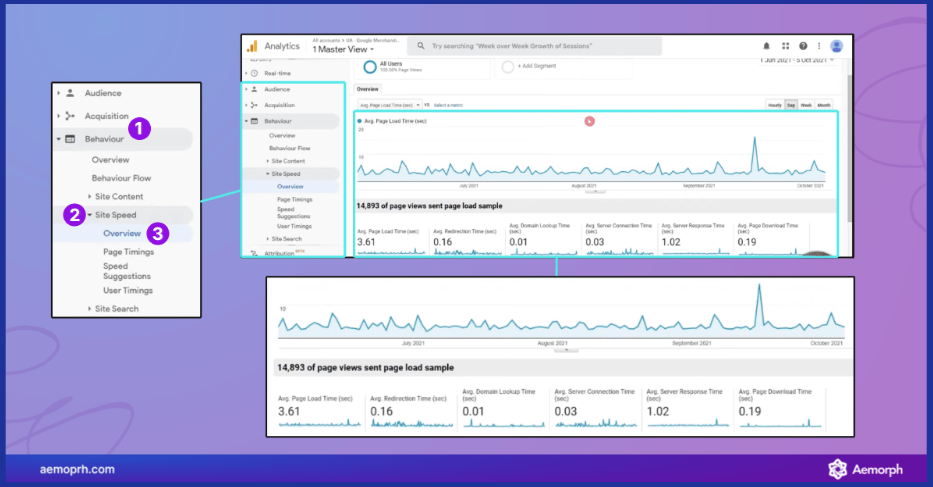Open Speed Suggestions in the Analytics window sidebar

(x=293, y=213)
